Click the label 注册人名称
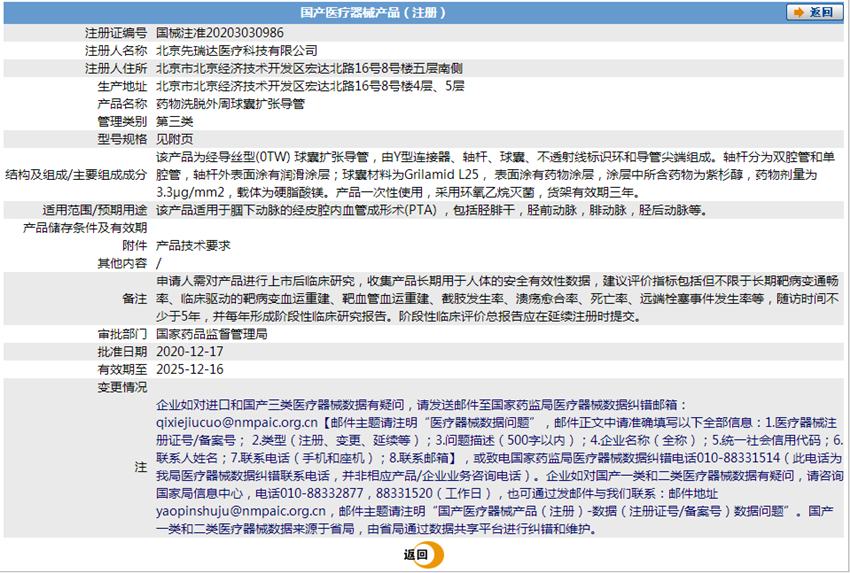The width and height of the screenshot is (850, 573). click(x=116, y=51)
